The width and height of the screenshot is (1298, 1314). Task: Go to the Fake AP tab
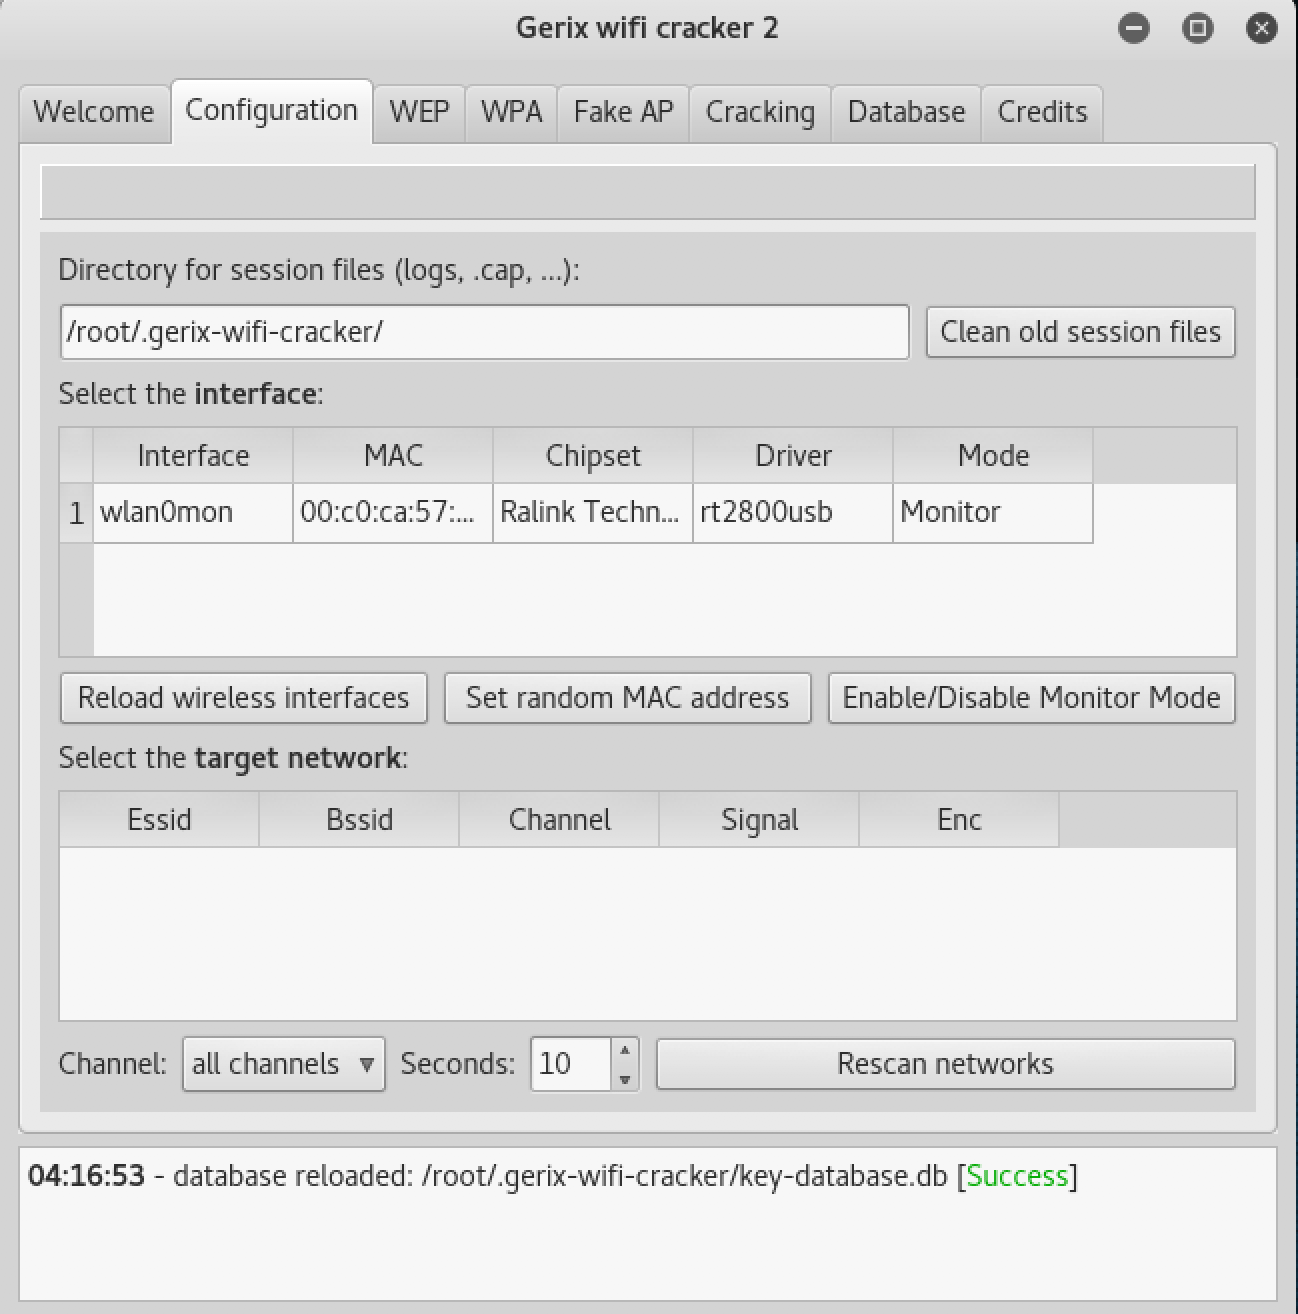point(622,112)
